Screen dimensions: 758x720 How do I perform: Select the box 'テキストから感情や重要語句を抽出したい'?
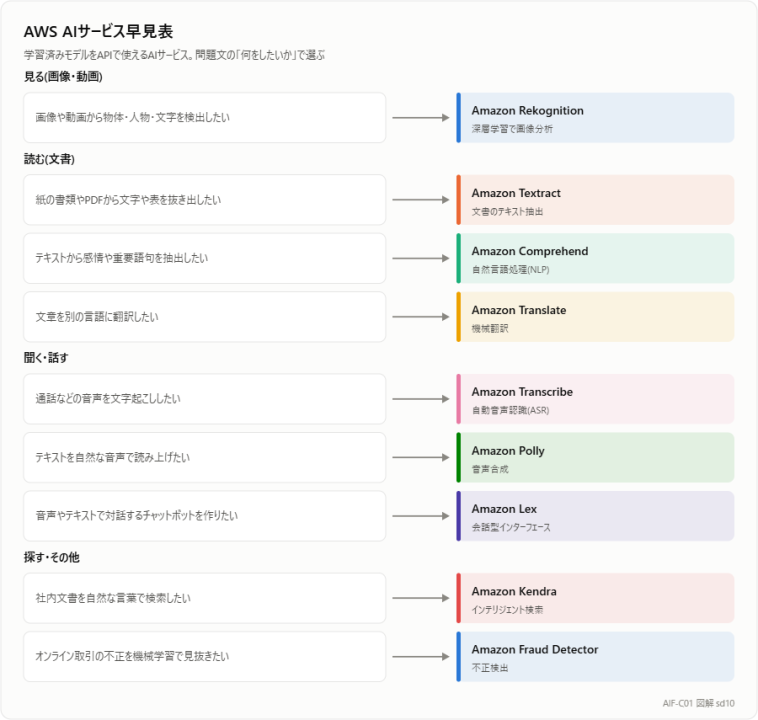tap(204, 258)
